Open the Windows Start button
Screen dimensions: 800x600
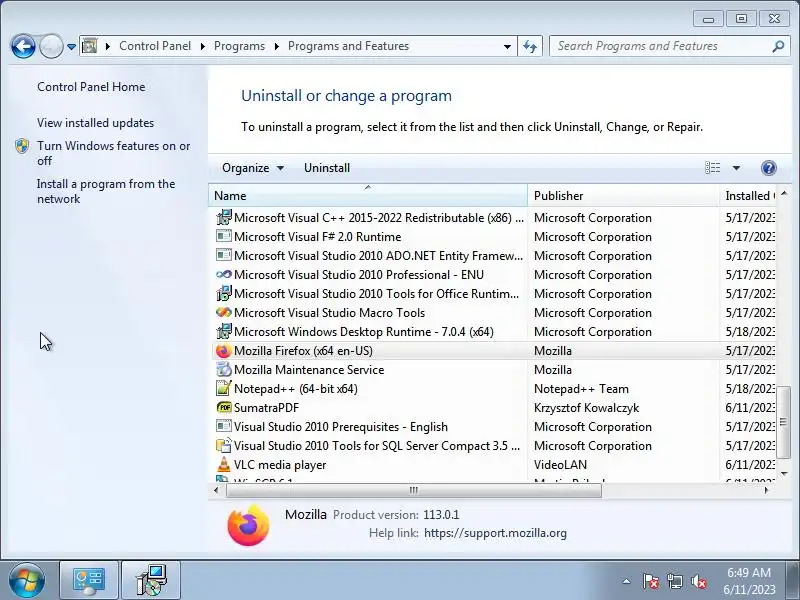pos(26,580)
